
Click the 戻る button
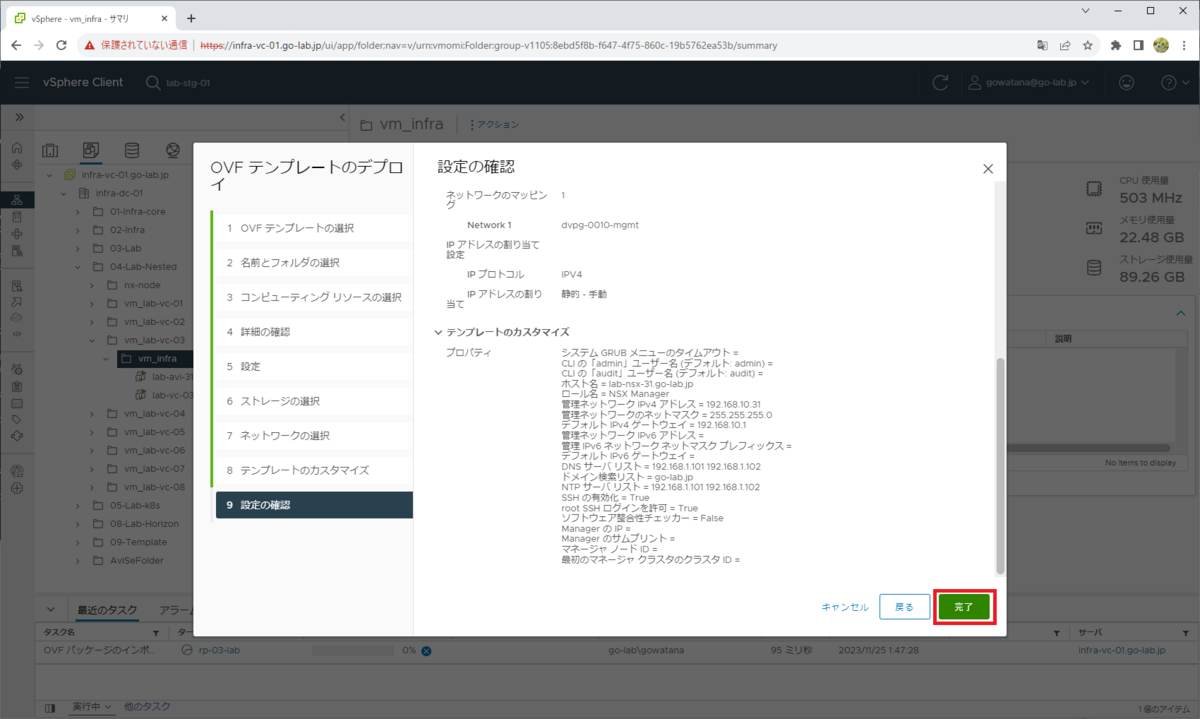(904, 607)
